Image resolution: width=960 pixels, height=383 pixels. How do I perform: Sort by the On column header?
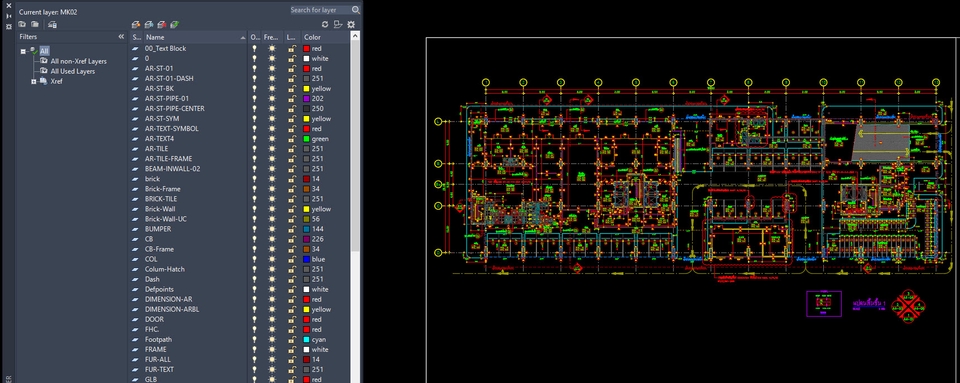[x=255, y=37]
